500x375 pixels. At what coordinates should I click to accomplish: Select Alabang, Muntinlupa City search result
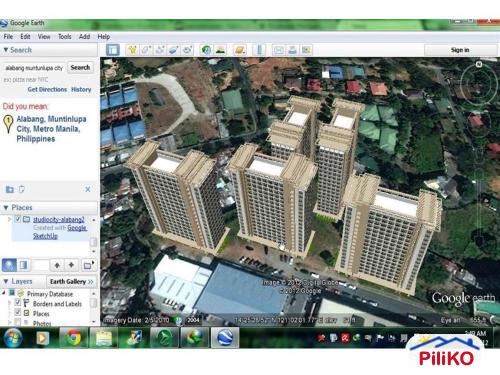(51, 129)
